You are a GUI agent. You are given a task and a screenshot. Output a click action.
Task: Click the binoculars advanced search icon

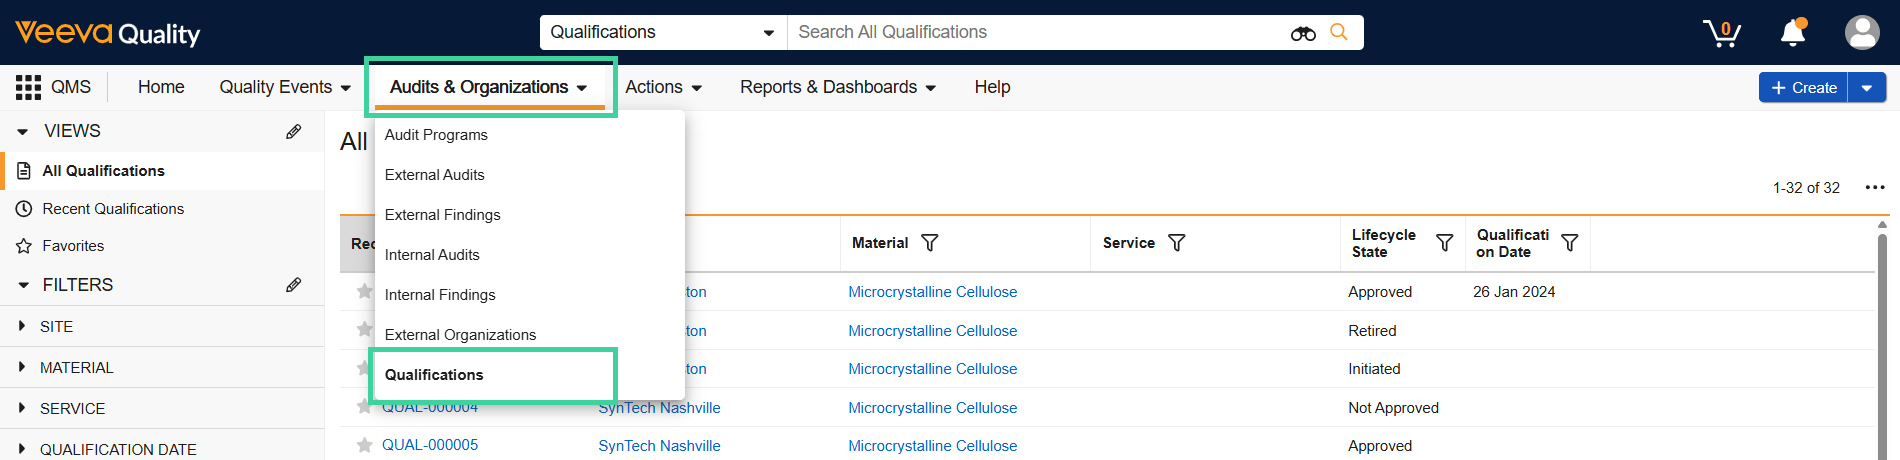1303,33
